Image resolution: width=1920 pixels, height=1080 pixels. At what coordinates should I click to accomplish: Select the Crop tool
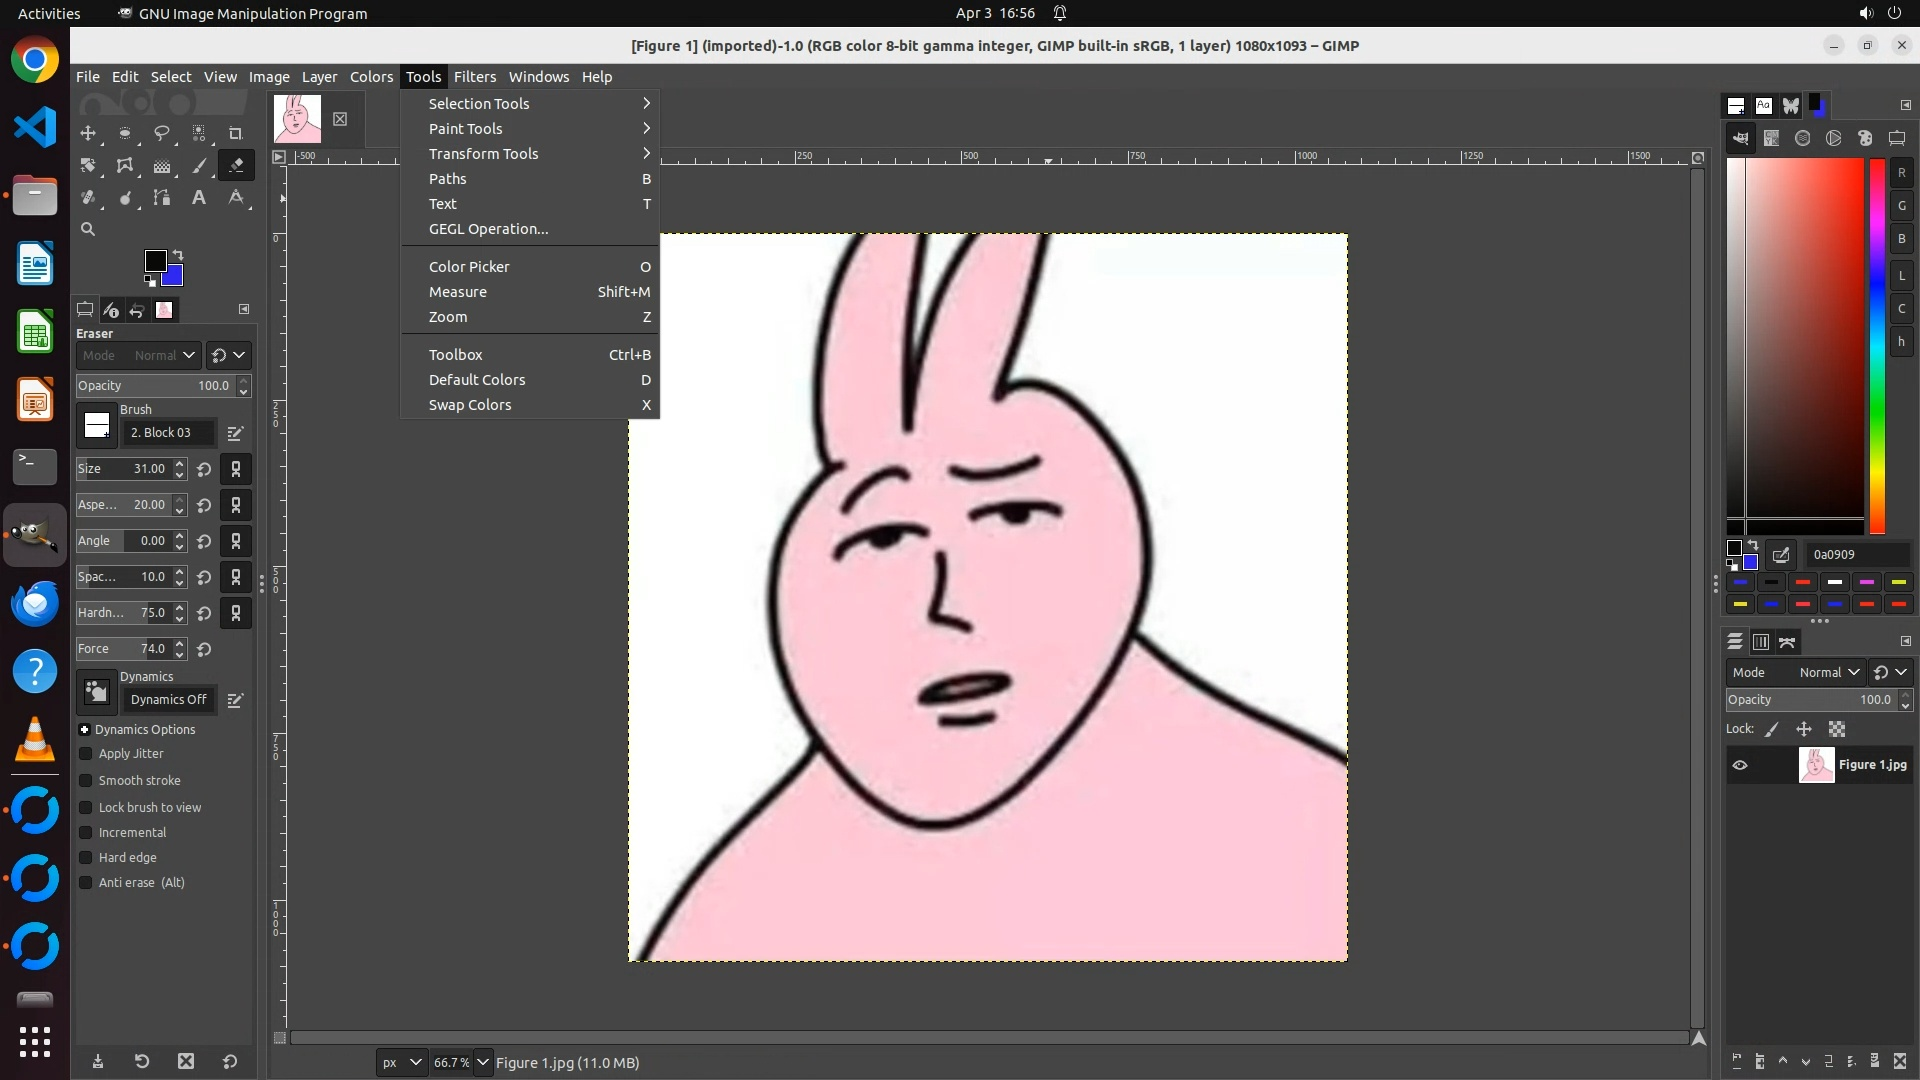[x=235, y=133]
